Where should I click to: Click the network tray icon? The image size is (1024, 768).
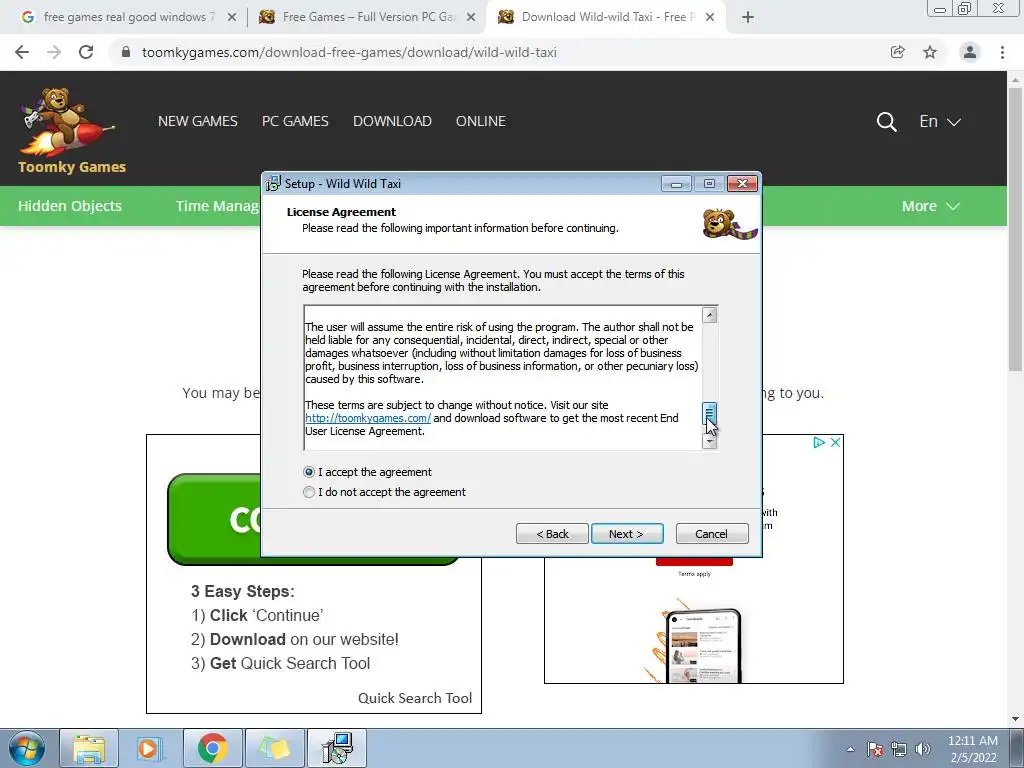tap(899, 749)
